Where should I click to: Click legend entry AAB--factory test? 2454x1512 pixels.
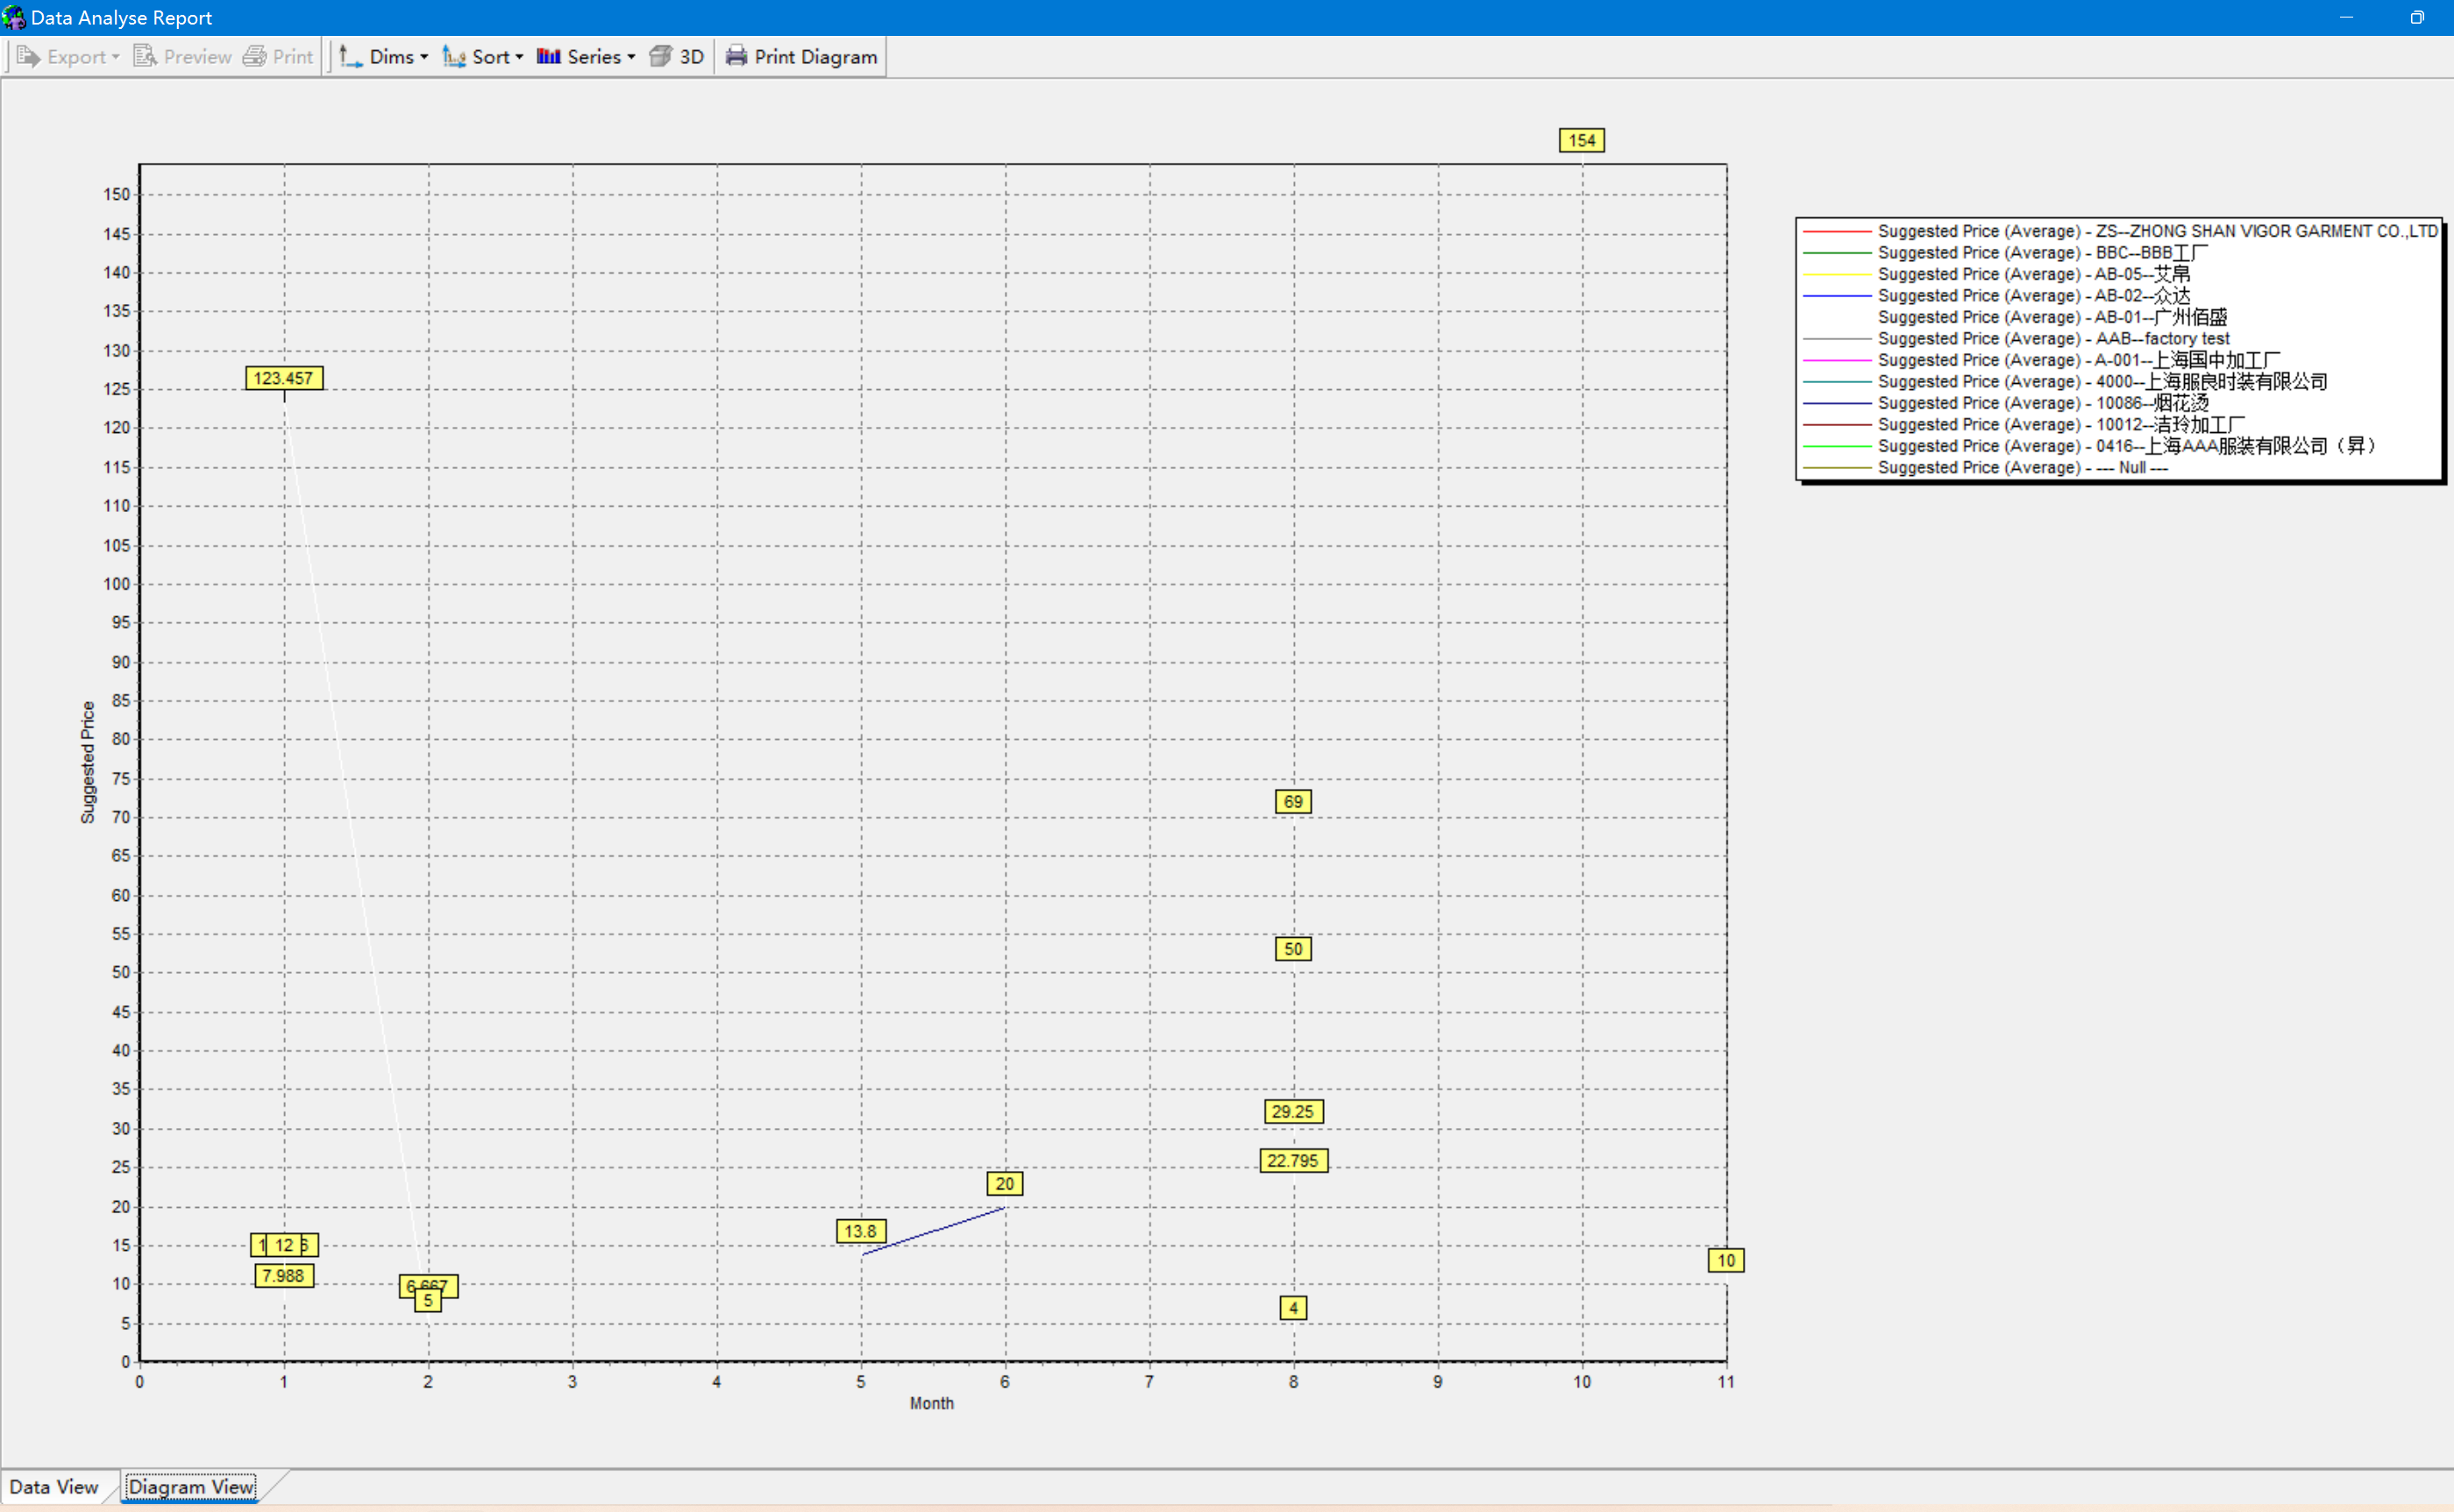pyautogui.click(x=2053, y=339)
